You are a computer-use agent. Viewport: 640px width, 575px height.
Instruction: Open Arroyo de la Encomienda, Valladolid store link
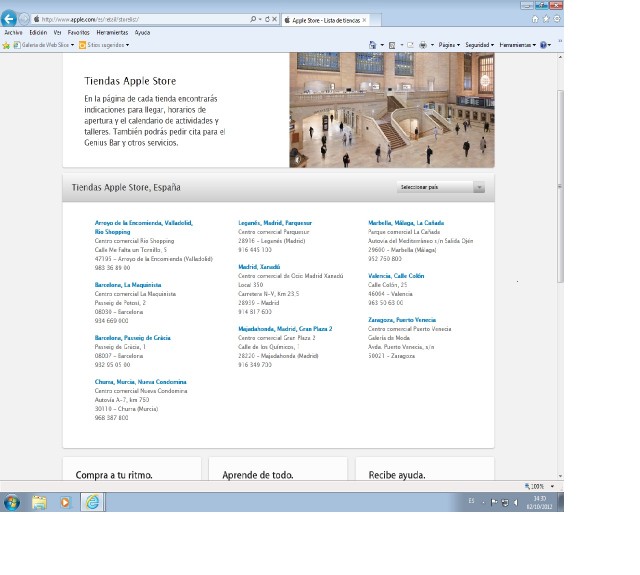pos(144,227)
